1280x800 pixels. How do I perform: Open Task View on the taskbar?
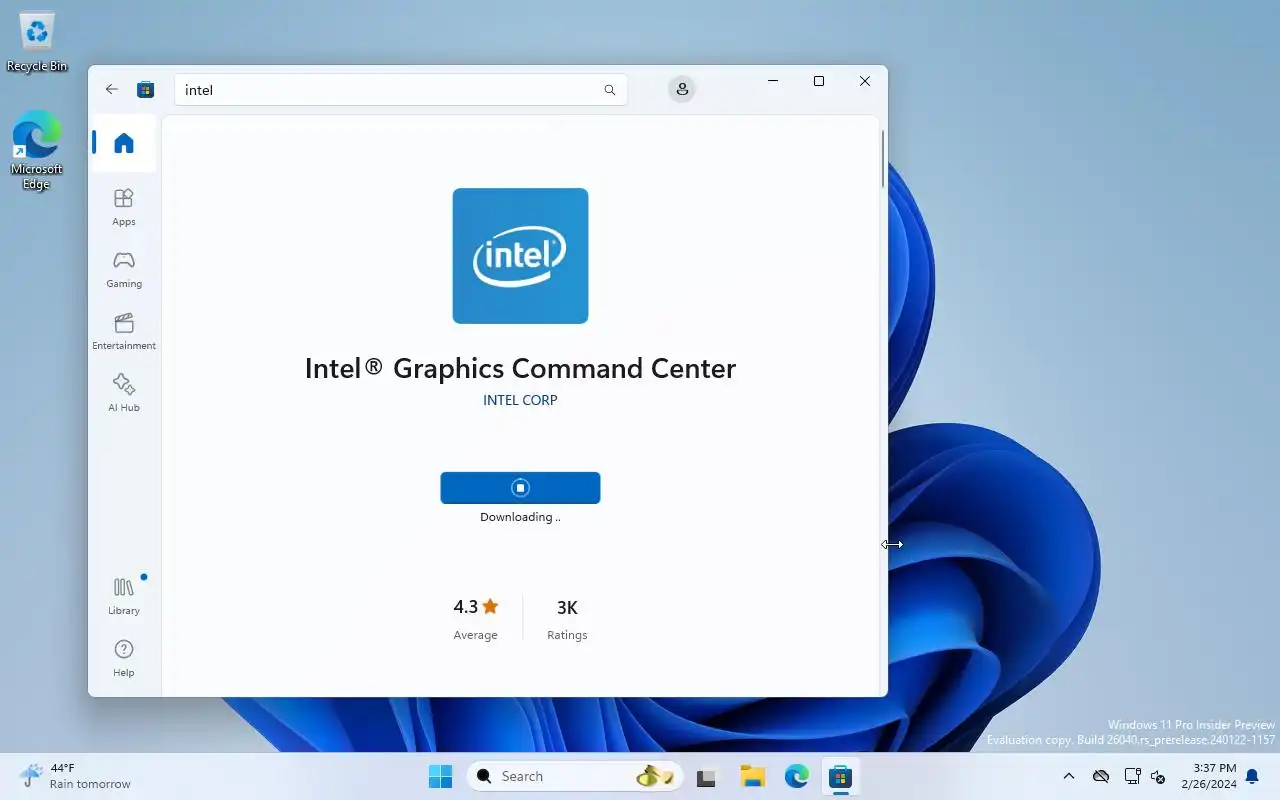708,776
